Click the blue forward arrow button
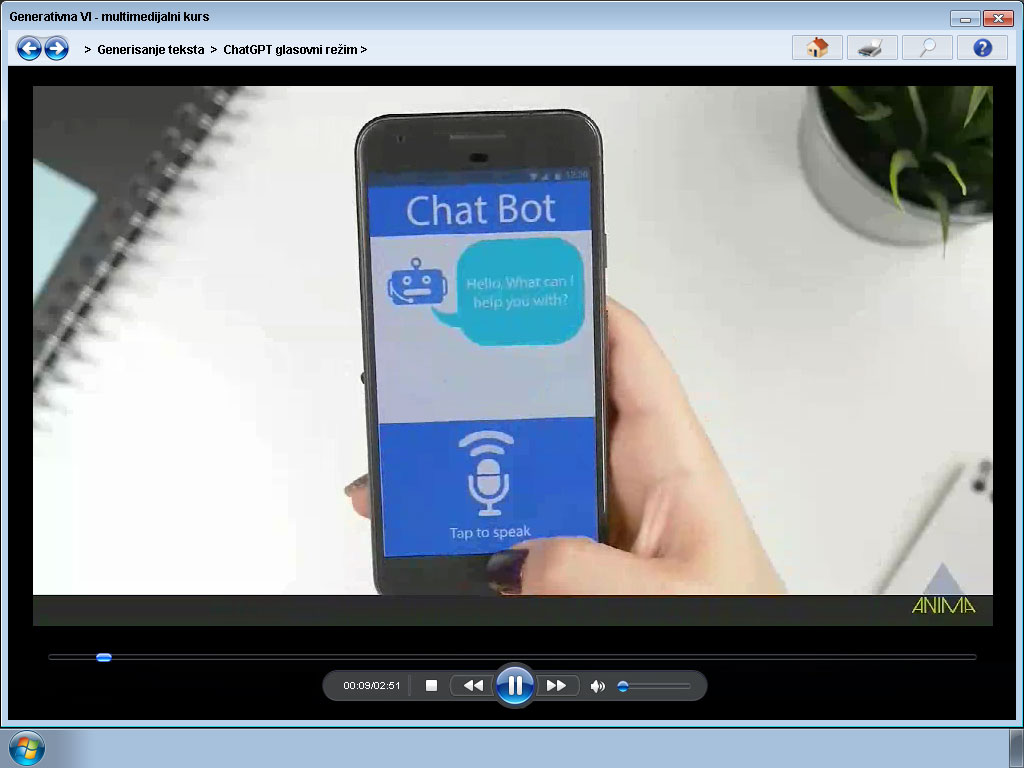 56,48
